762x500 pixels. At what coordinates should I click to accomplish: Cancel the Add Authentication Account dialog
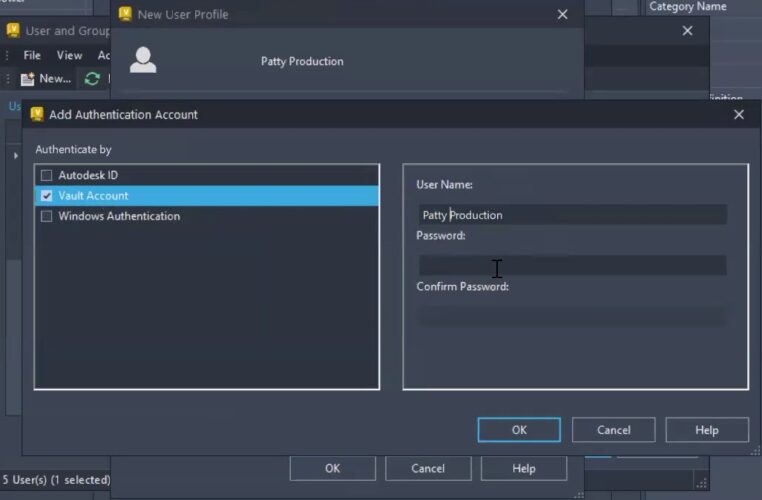[613, 430]
